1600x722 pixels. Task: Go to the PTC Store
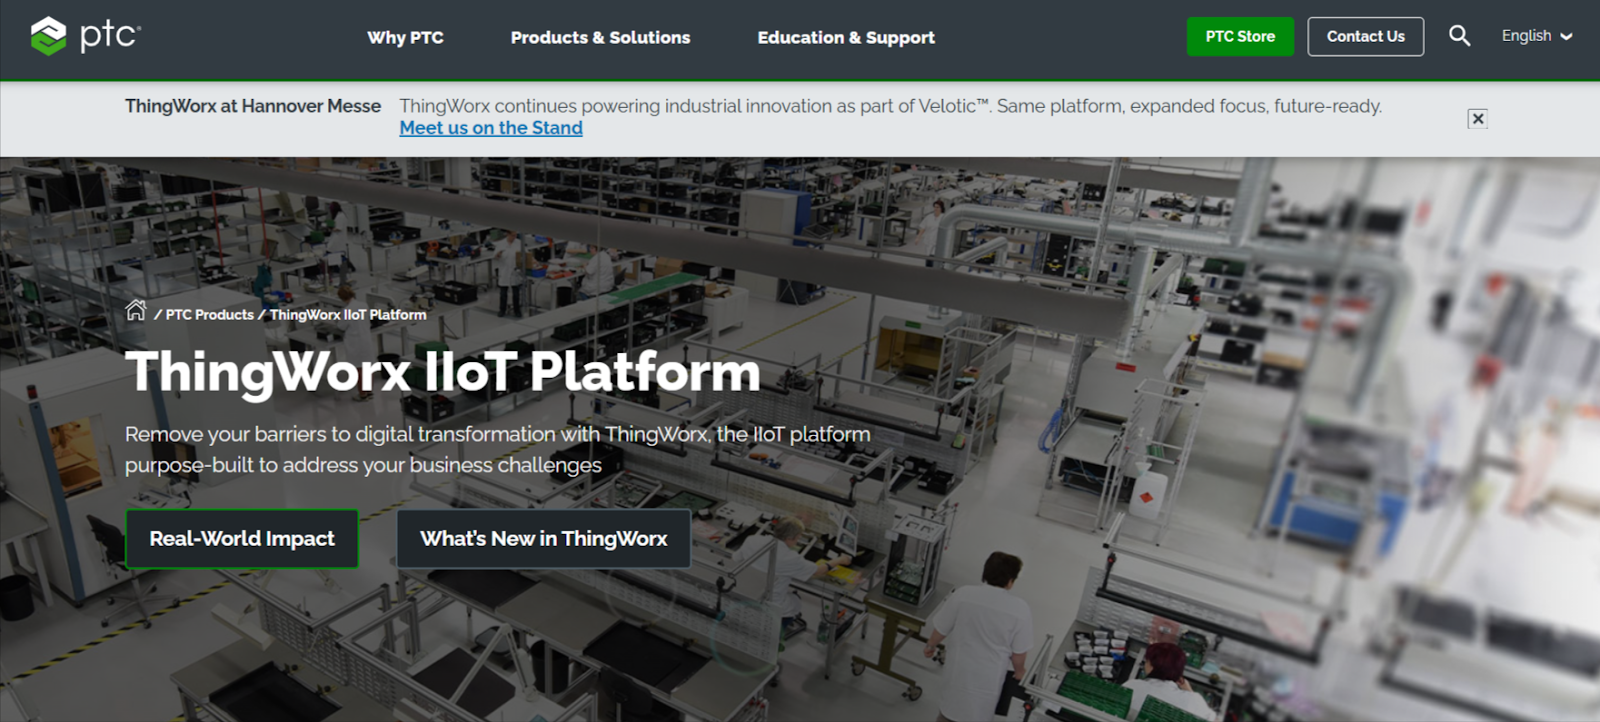coord(1240,37)
